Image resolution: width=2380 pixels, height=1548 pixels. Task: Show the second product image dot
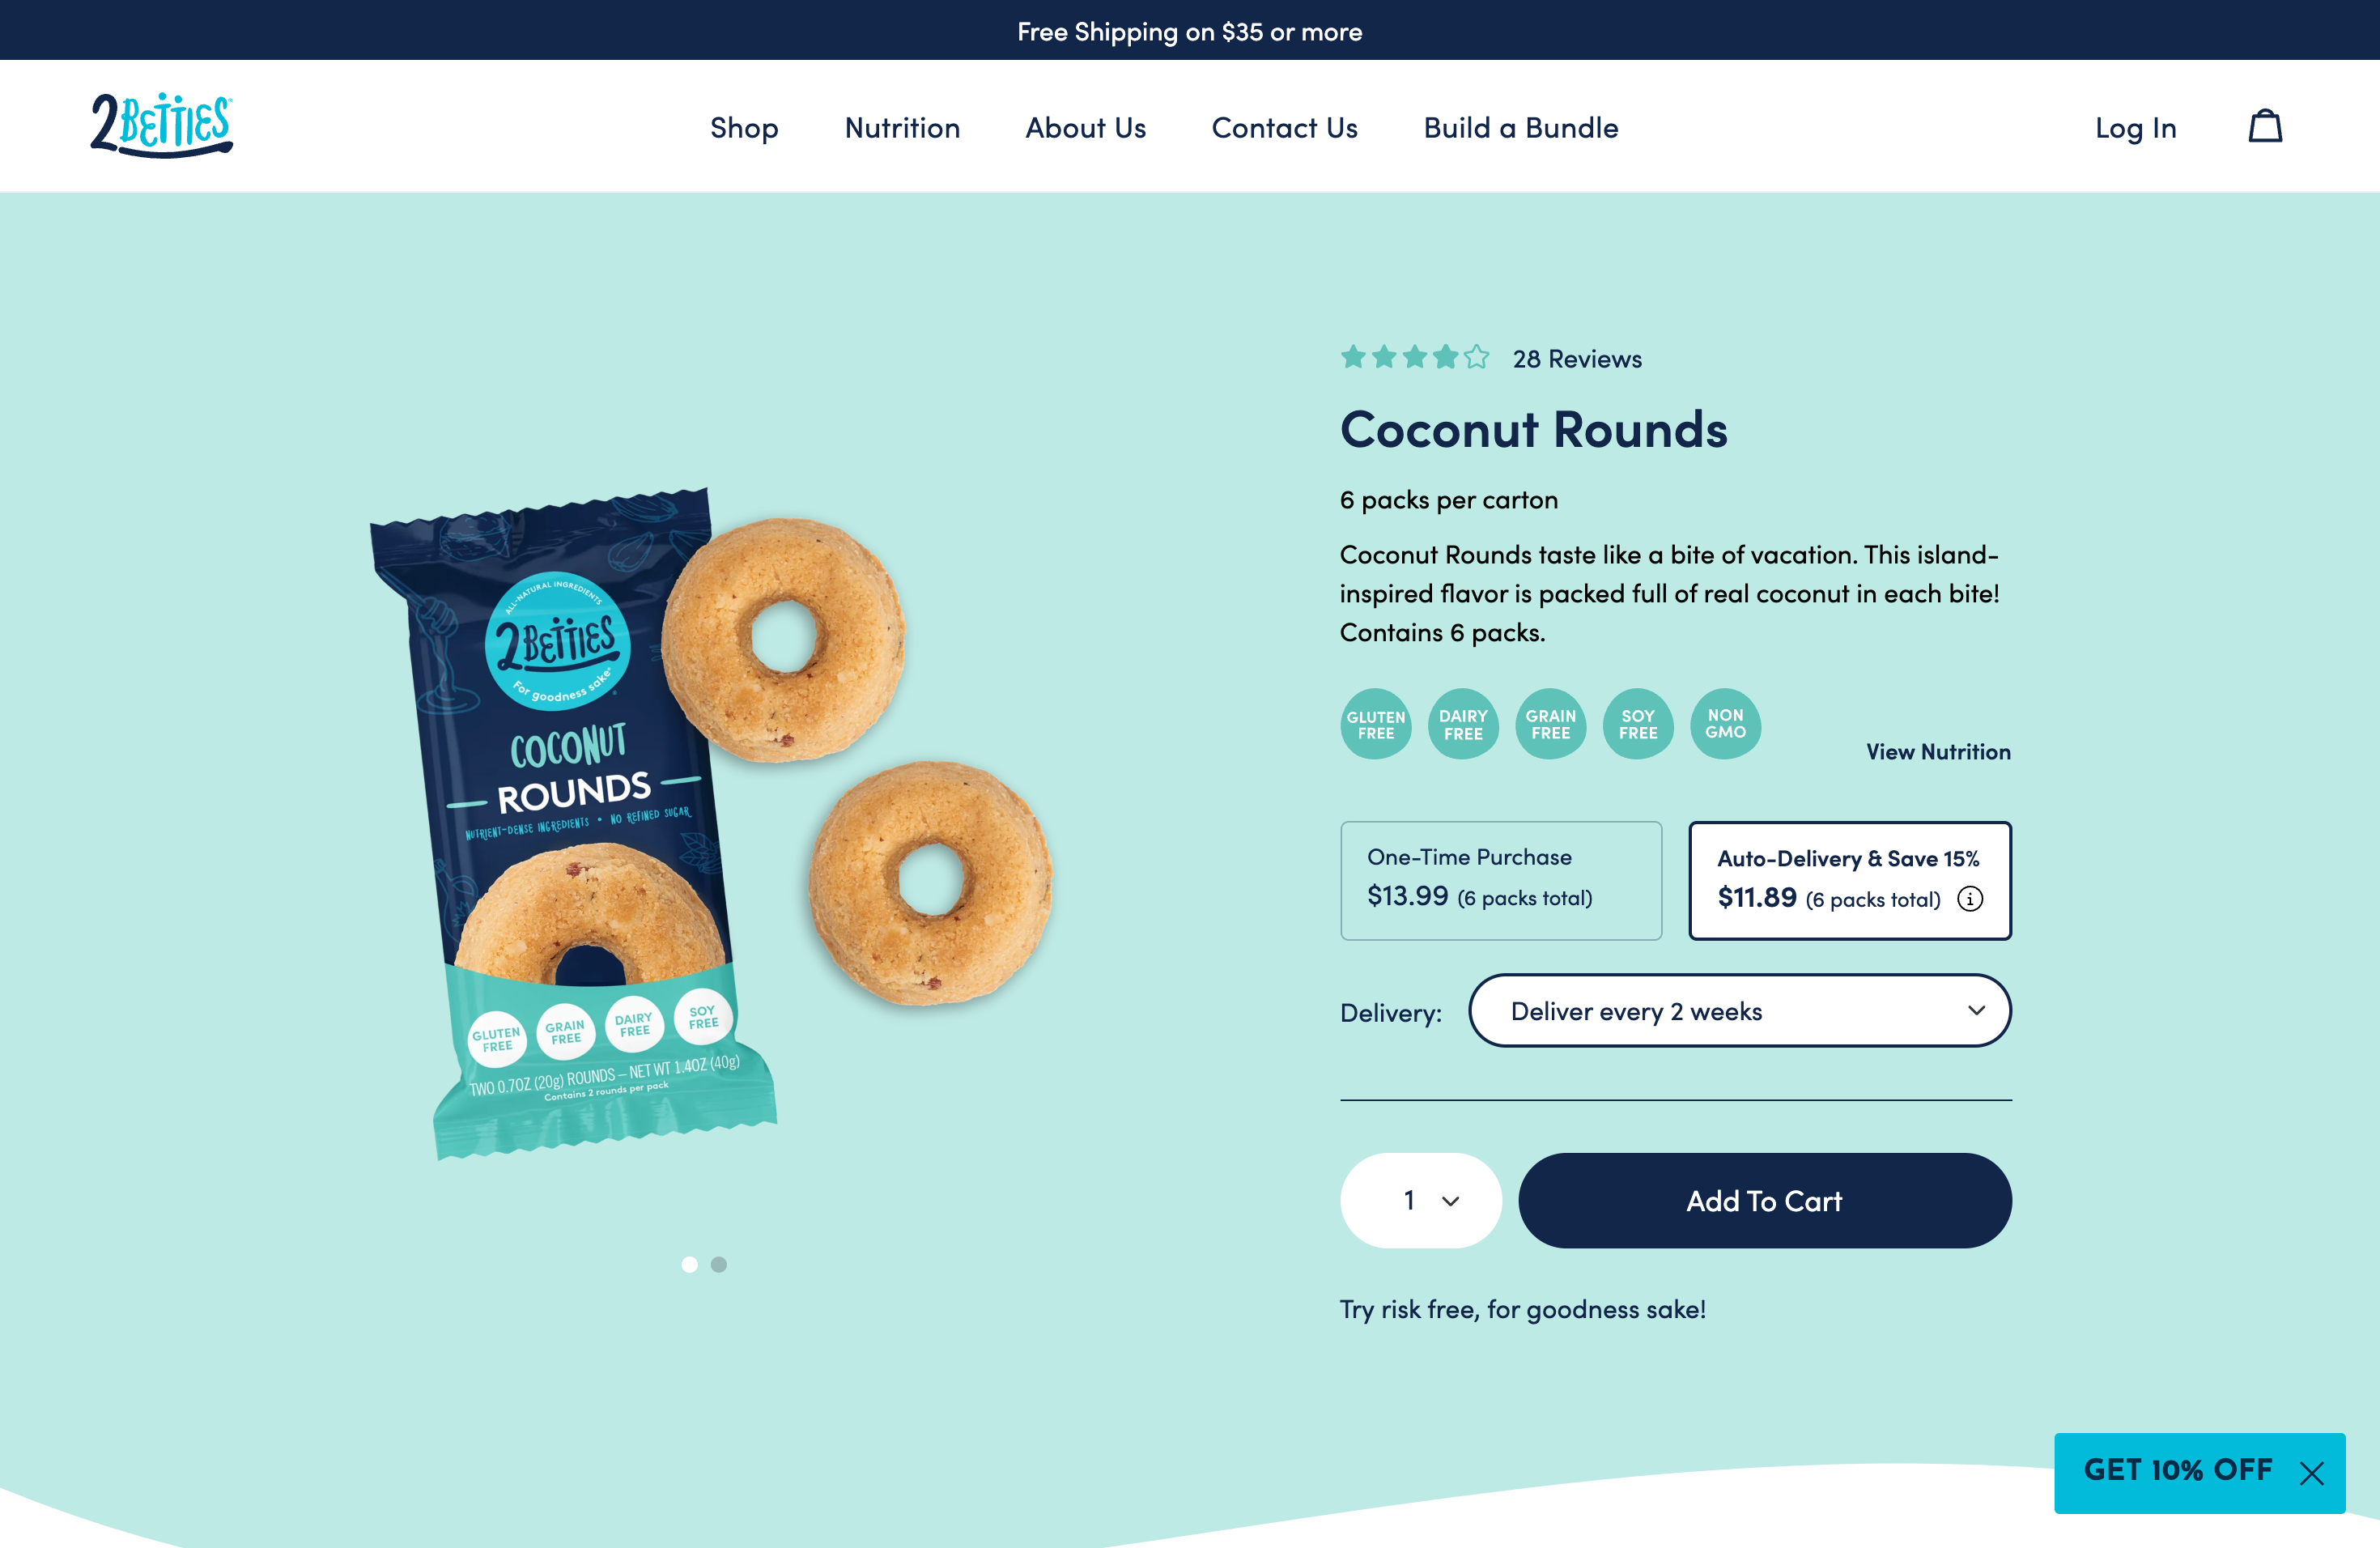pos(719,1264)
